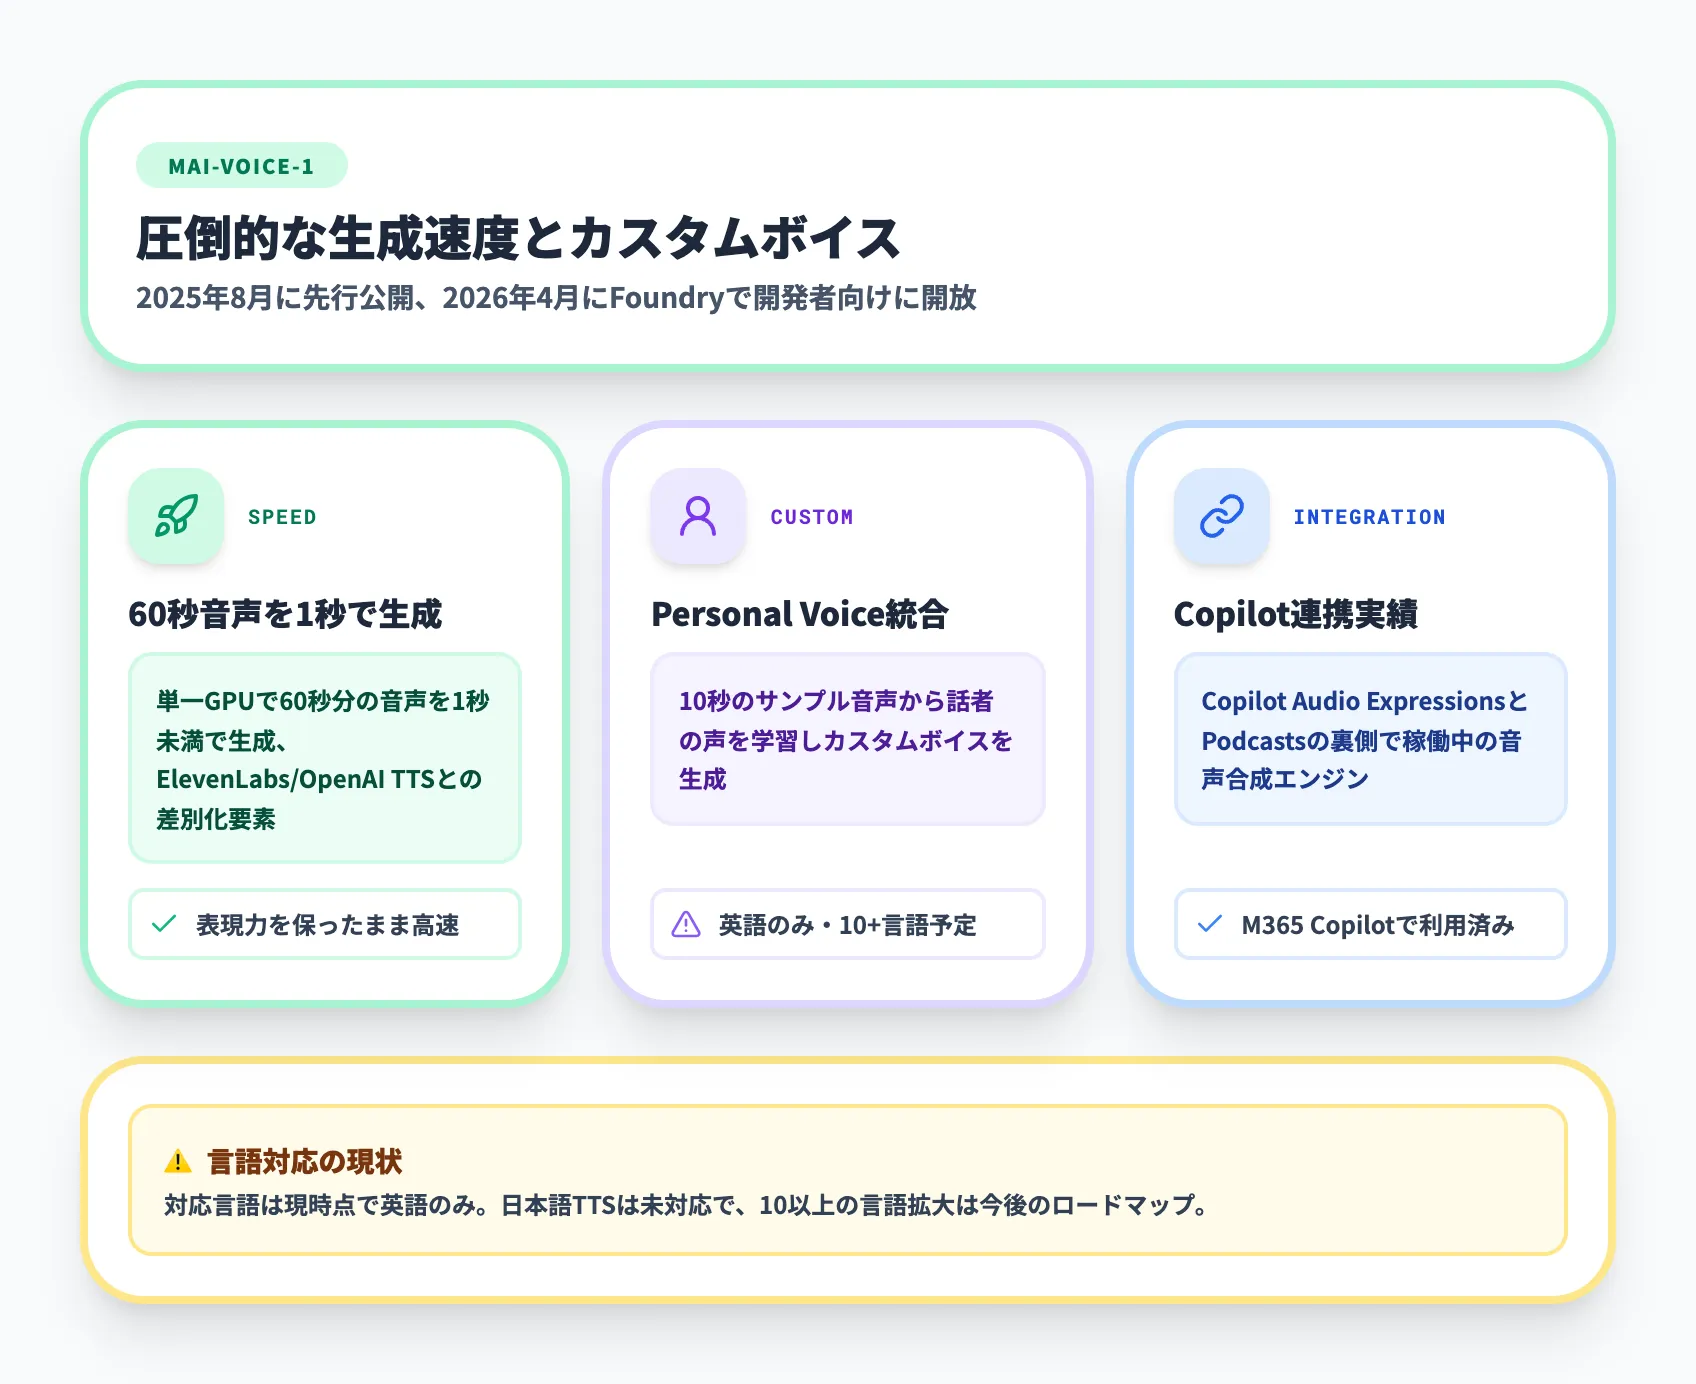The width and height of the screenshot is (1696, 1384).
Task: Select the CUSTOM category label
Action: pos(811,517)
